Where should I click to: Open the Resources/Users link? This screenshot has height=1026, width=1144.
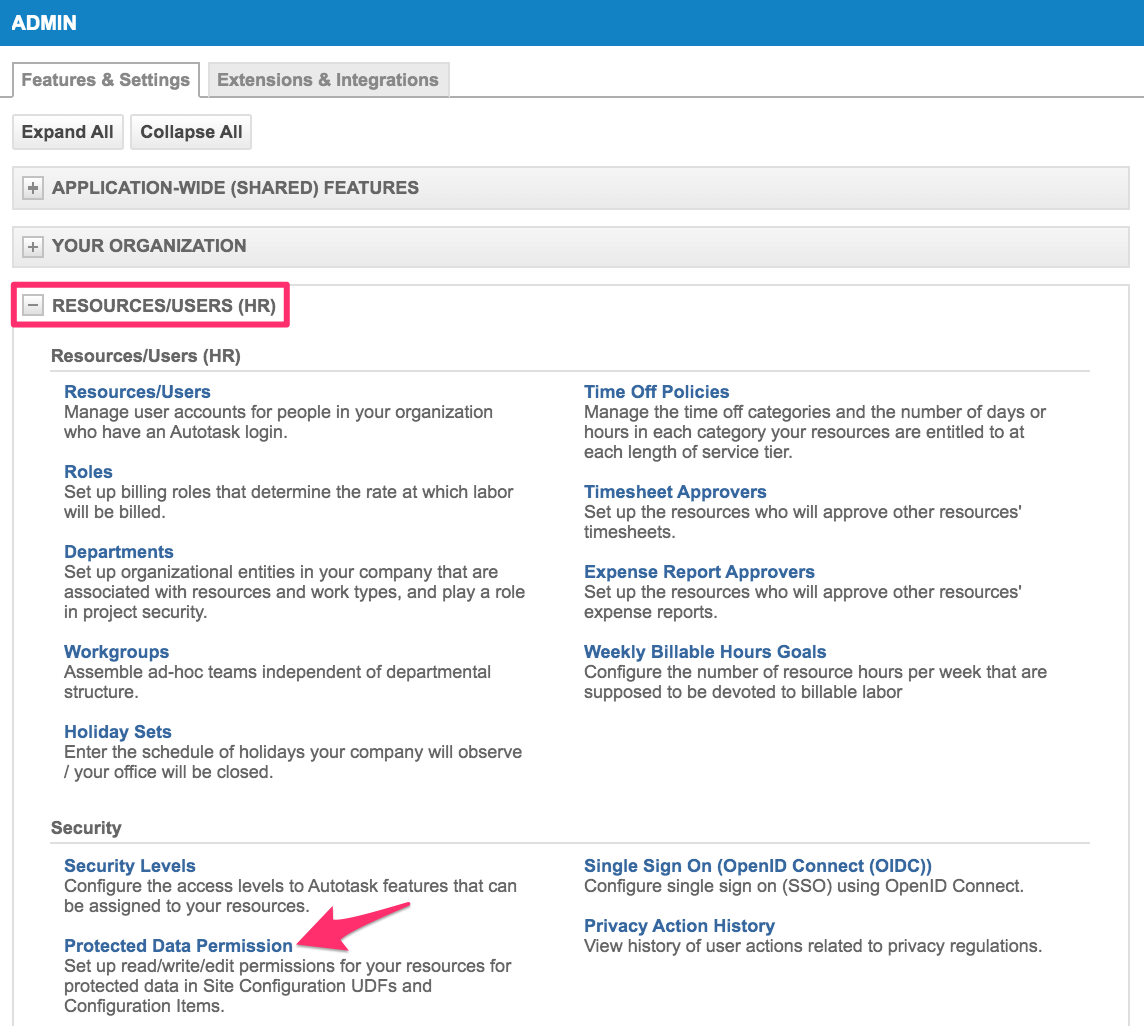point(137,392)
